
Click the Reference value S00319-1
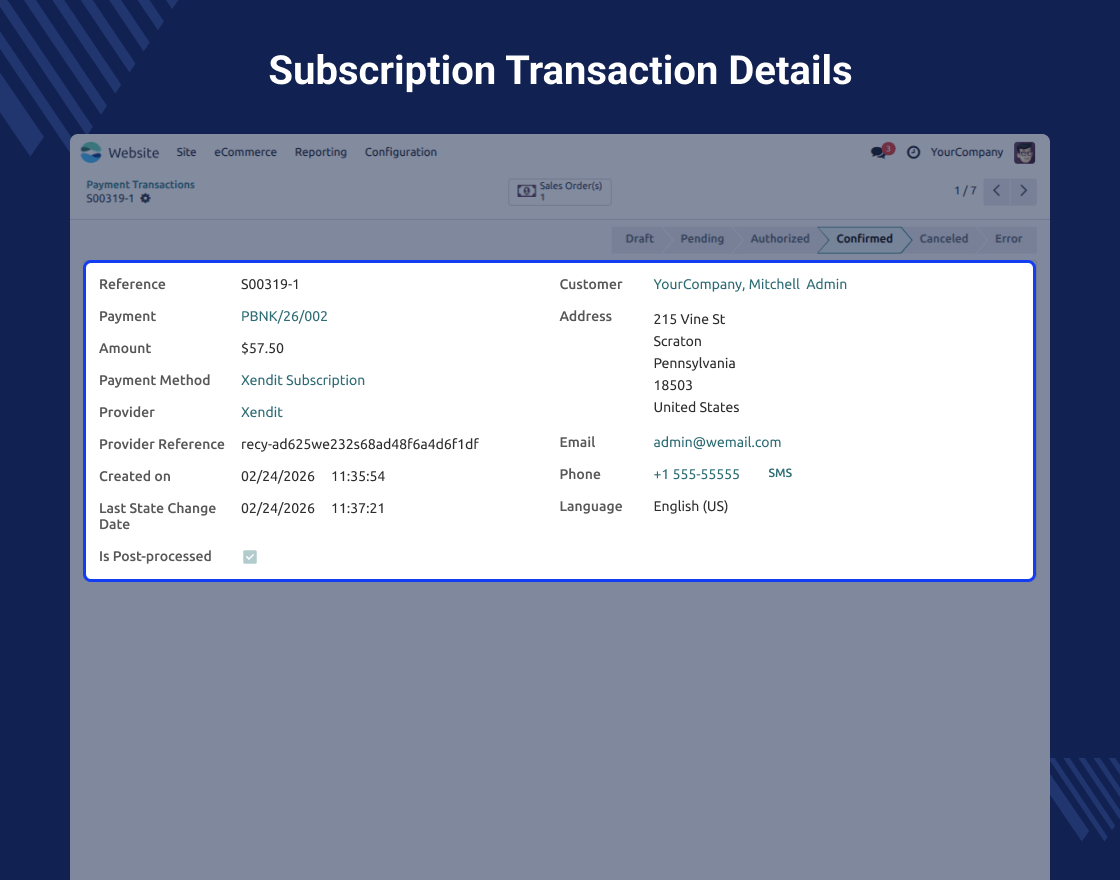[x=270, y=284]
